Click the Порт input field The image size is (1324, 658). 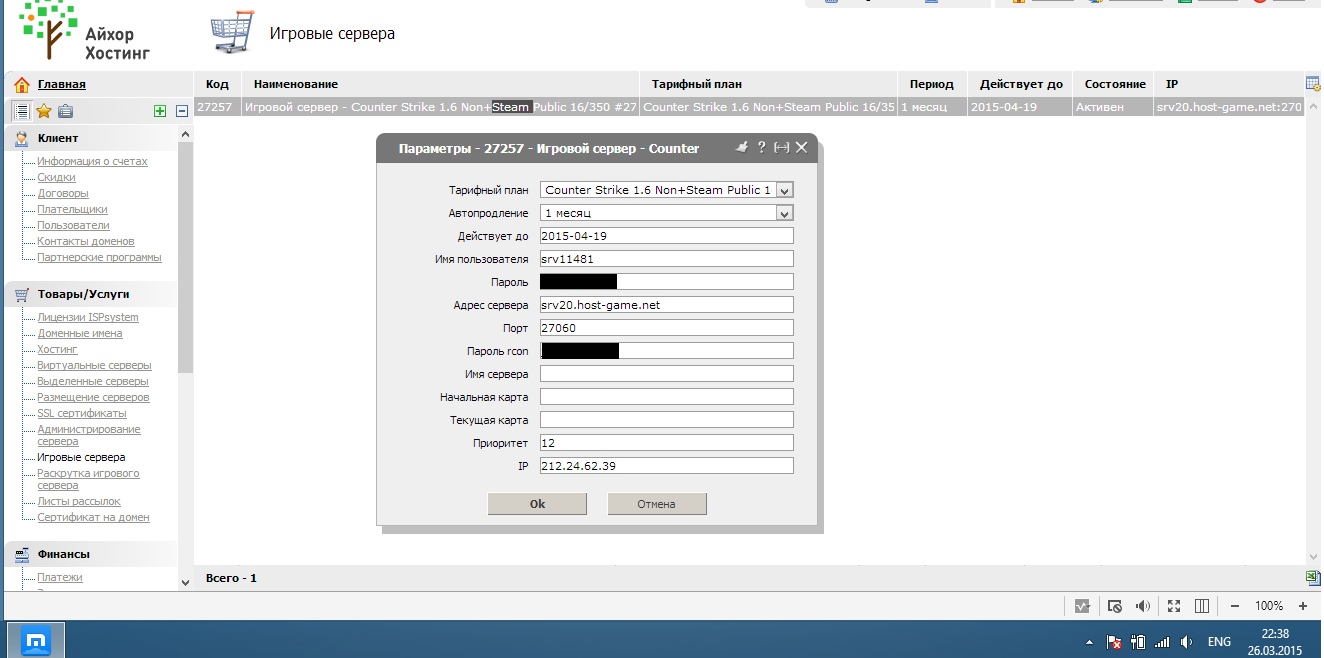pos(666,328)
